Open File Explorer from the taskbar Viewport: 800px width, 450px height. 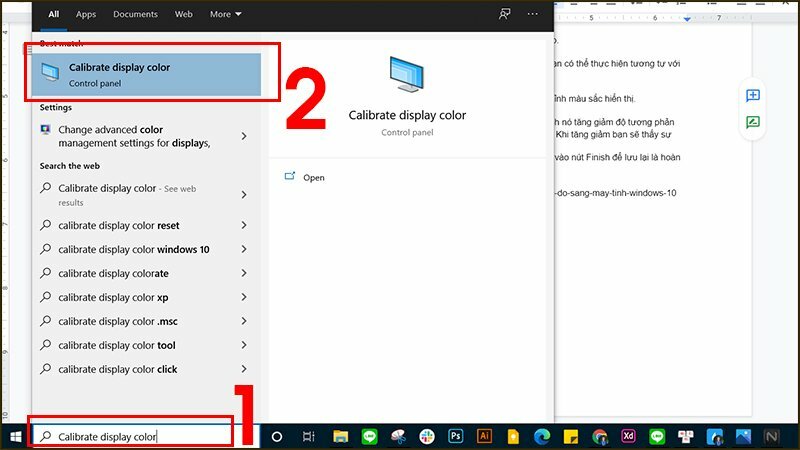[340, 437]
